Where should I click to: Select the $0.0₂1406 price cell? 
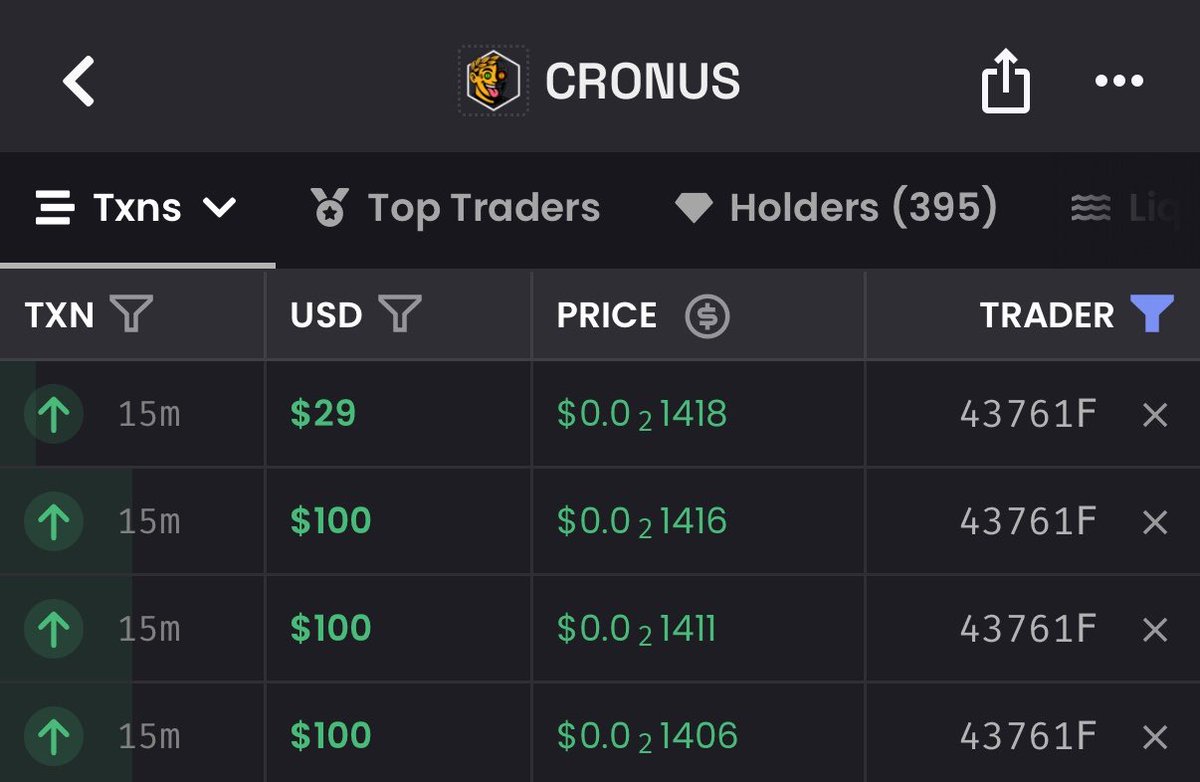[698, 736]
